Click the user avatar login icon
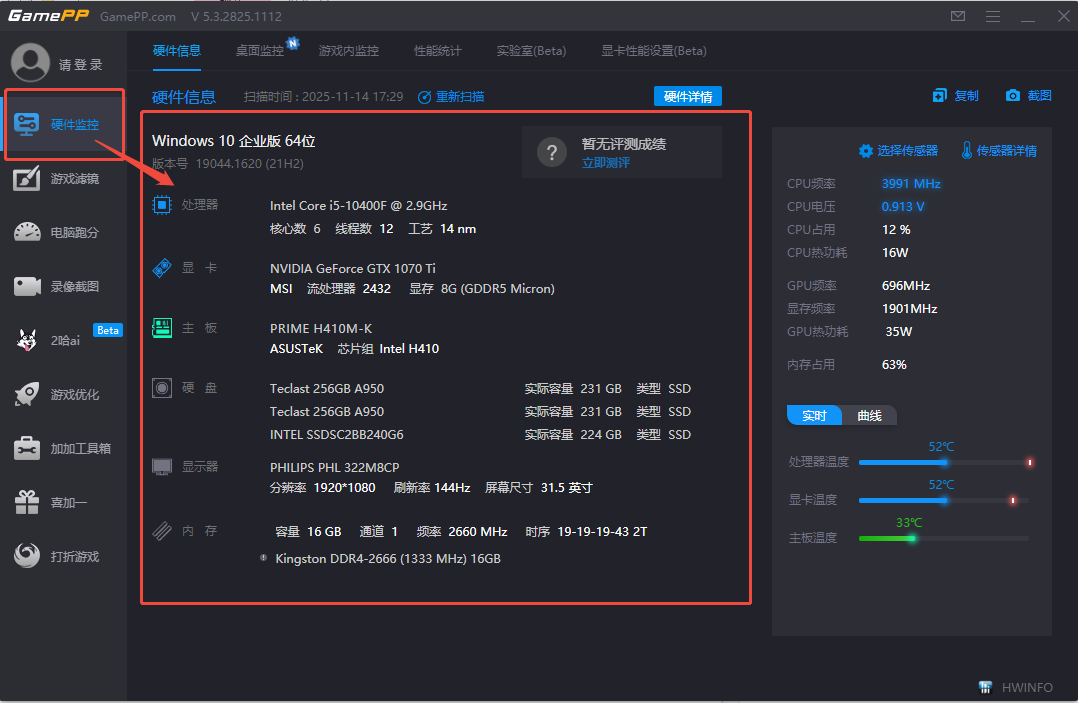Image resolution: width=1078 pixels, height=703 pixels. coord(30,63)
